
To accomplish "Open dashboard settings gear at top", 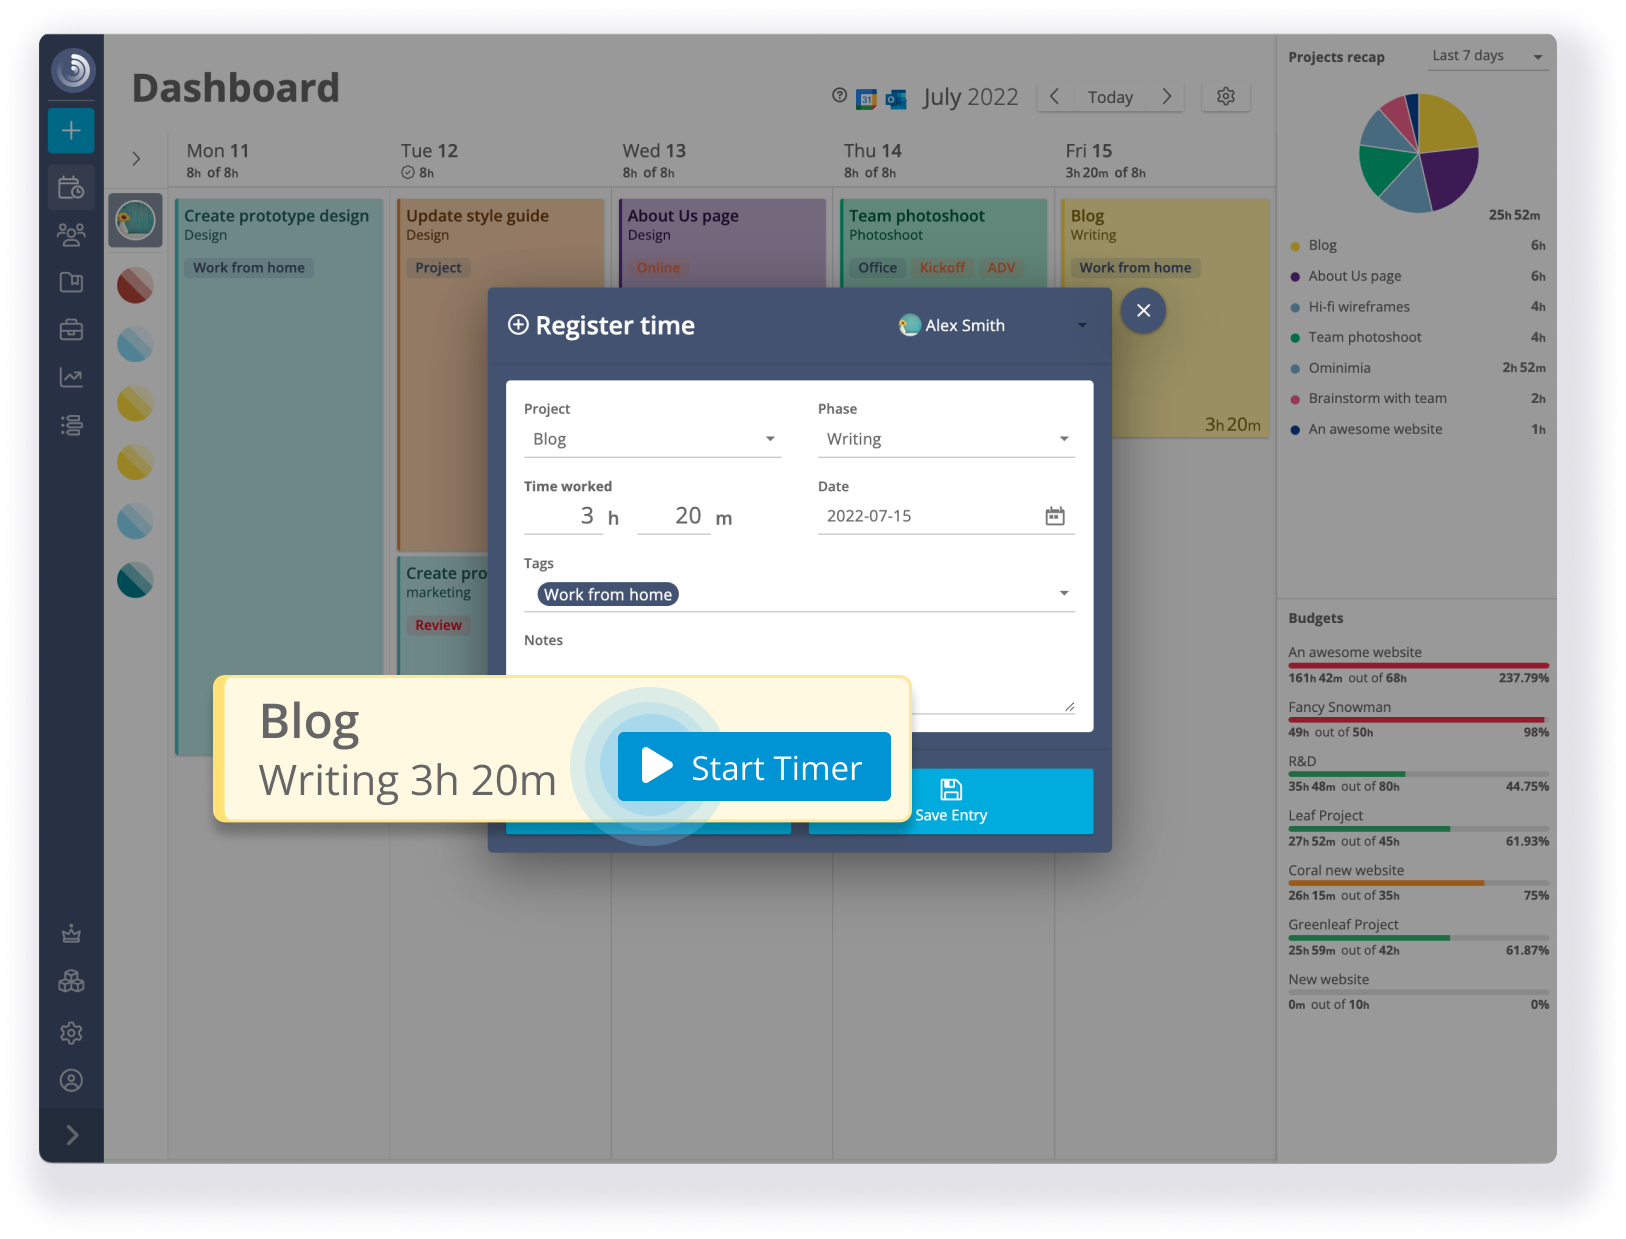I will pos(1226,96).
